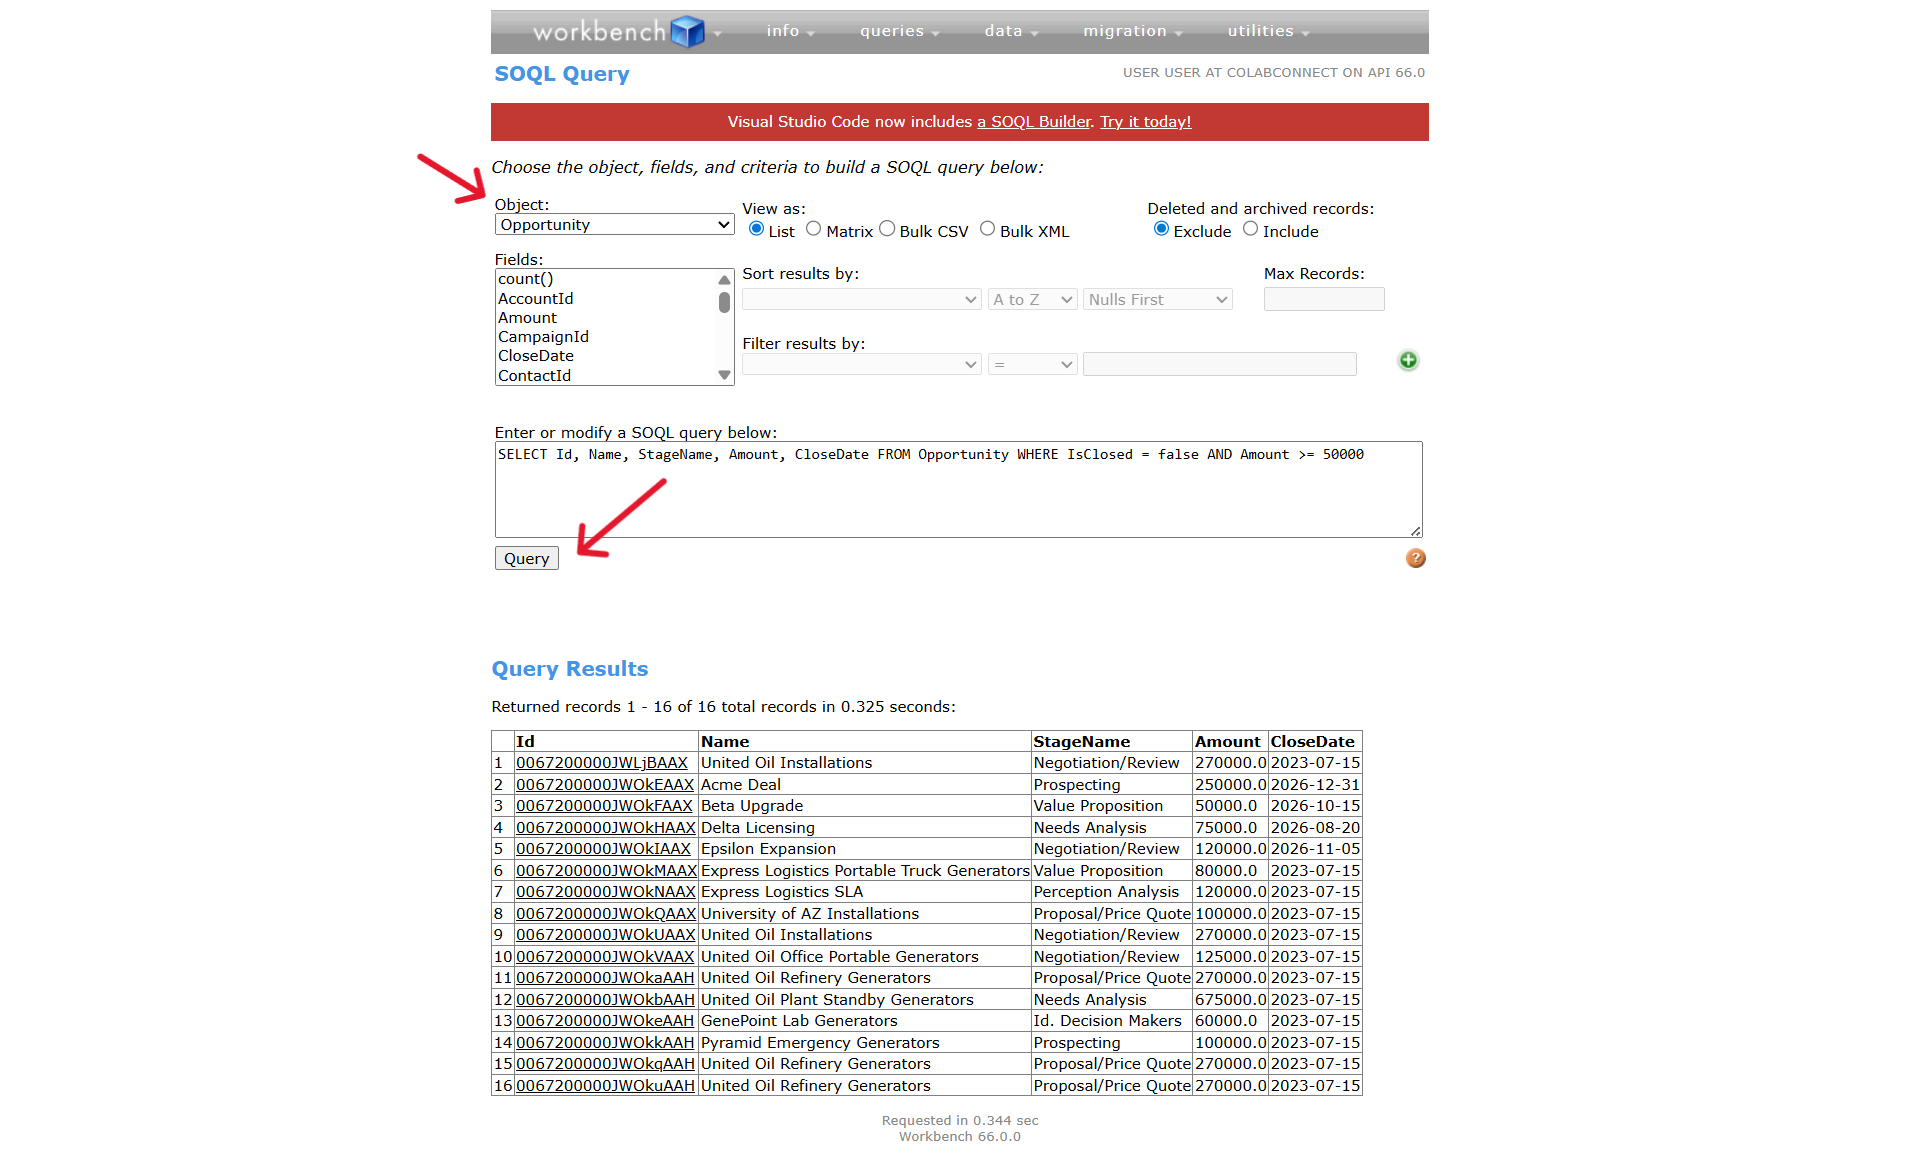Image resolution: width=1920 pixels, height=1153 pixels.
Task: Open the filter operator equals dropdown
Action: click(1032, 364)
